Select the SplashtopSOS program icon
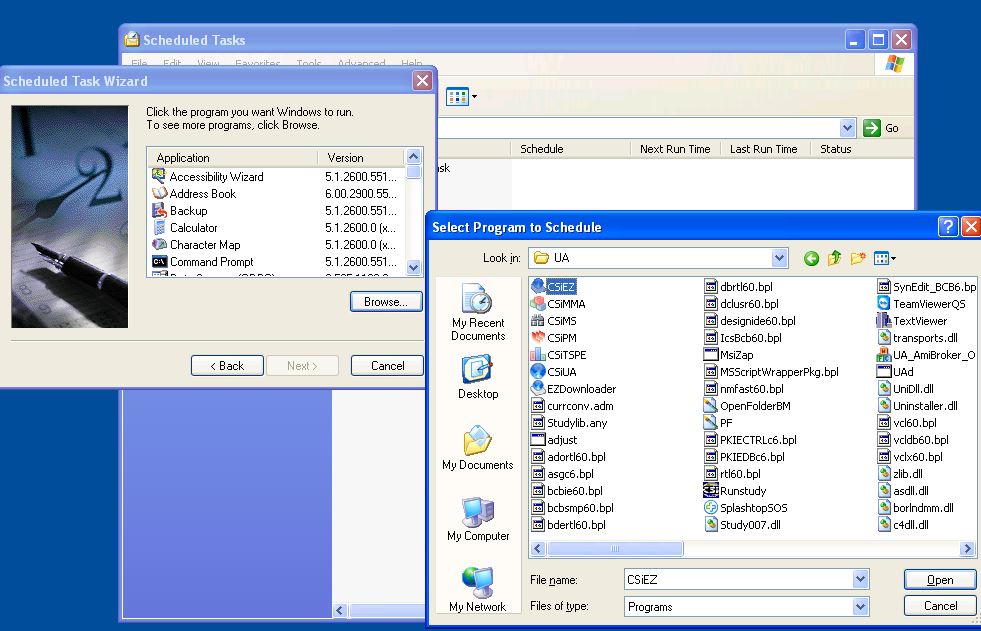The width and height of the screenshot is (981, 631). pyautogui.click(x=711, y=508)
